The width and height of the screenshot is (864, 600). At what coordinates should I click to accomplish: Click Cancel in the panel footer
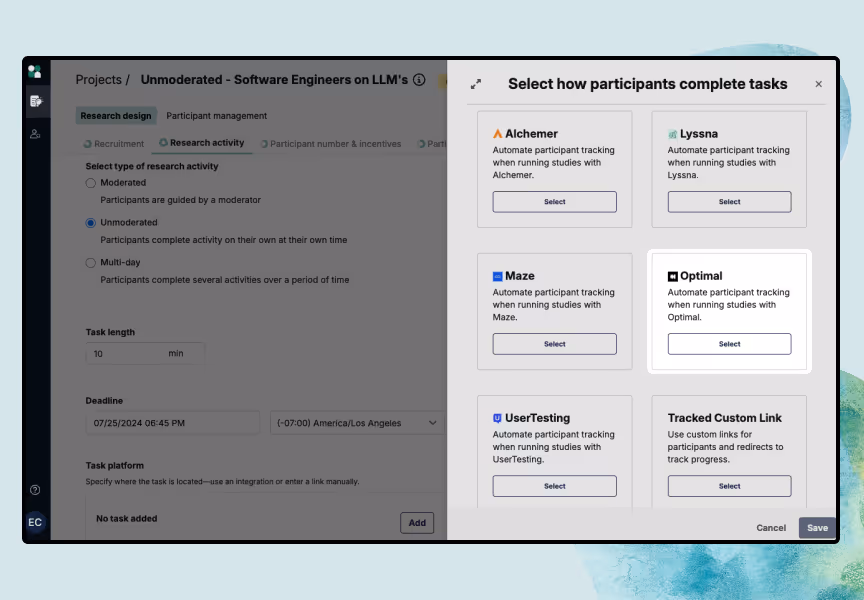771,528
